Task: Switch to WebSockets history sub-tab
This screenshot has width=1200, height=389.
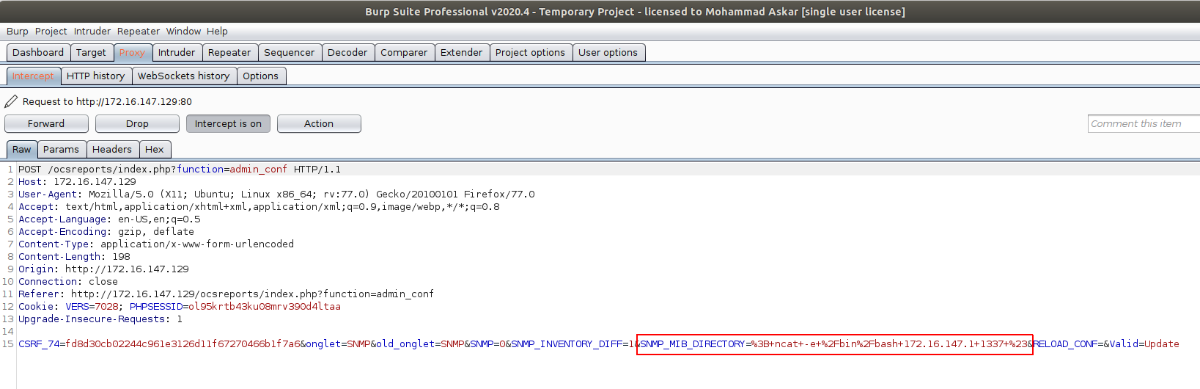Action: 183,76
